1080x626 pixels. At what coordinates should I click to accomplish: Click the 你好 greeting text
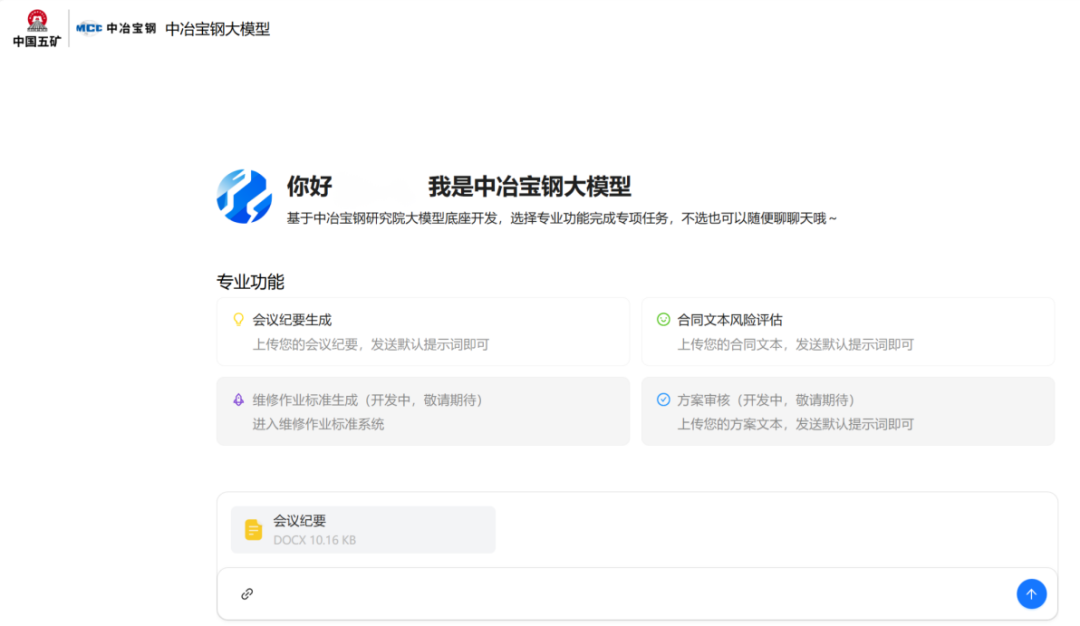click(310, 186)
